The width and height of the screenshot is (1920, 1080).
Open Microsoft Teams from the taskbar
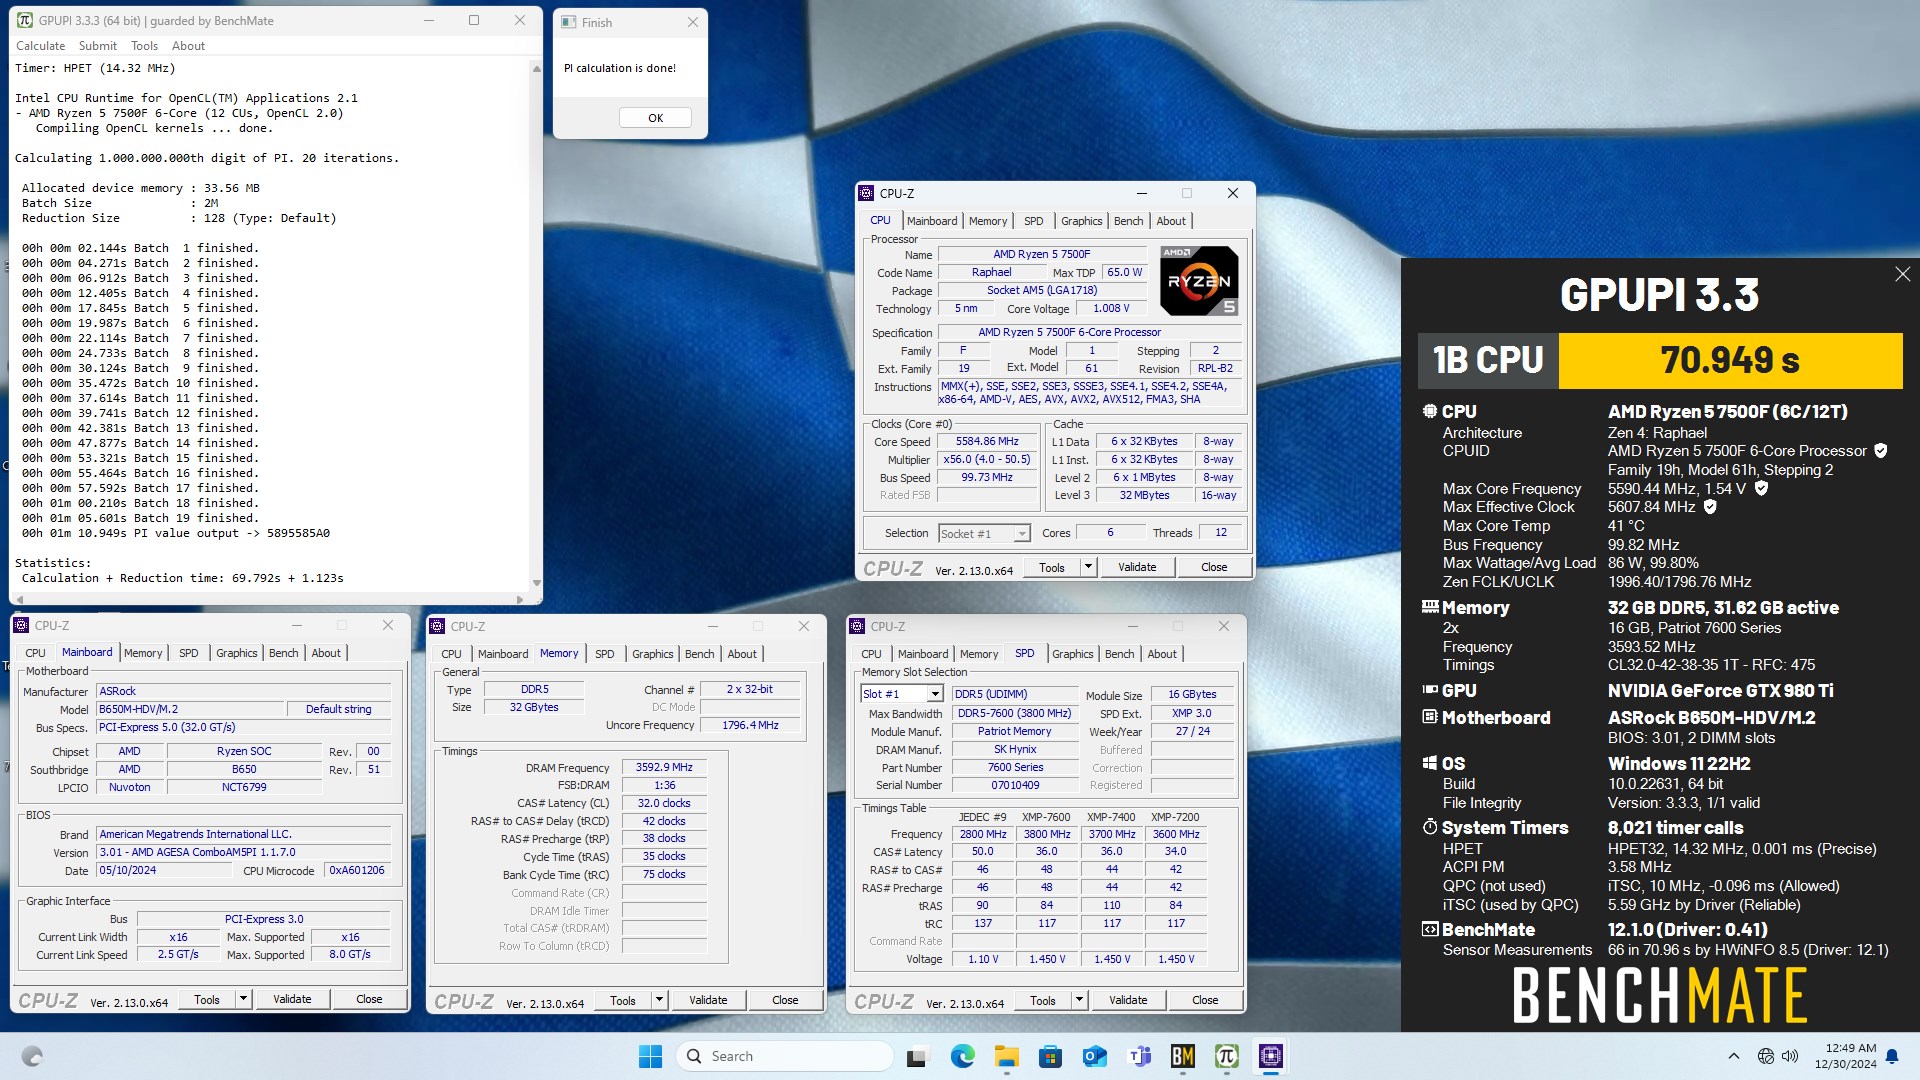[1139, 1056]
